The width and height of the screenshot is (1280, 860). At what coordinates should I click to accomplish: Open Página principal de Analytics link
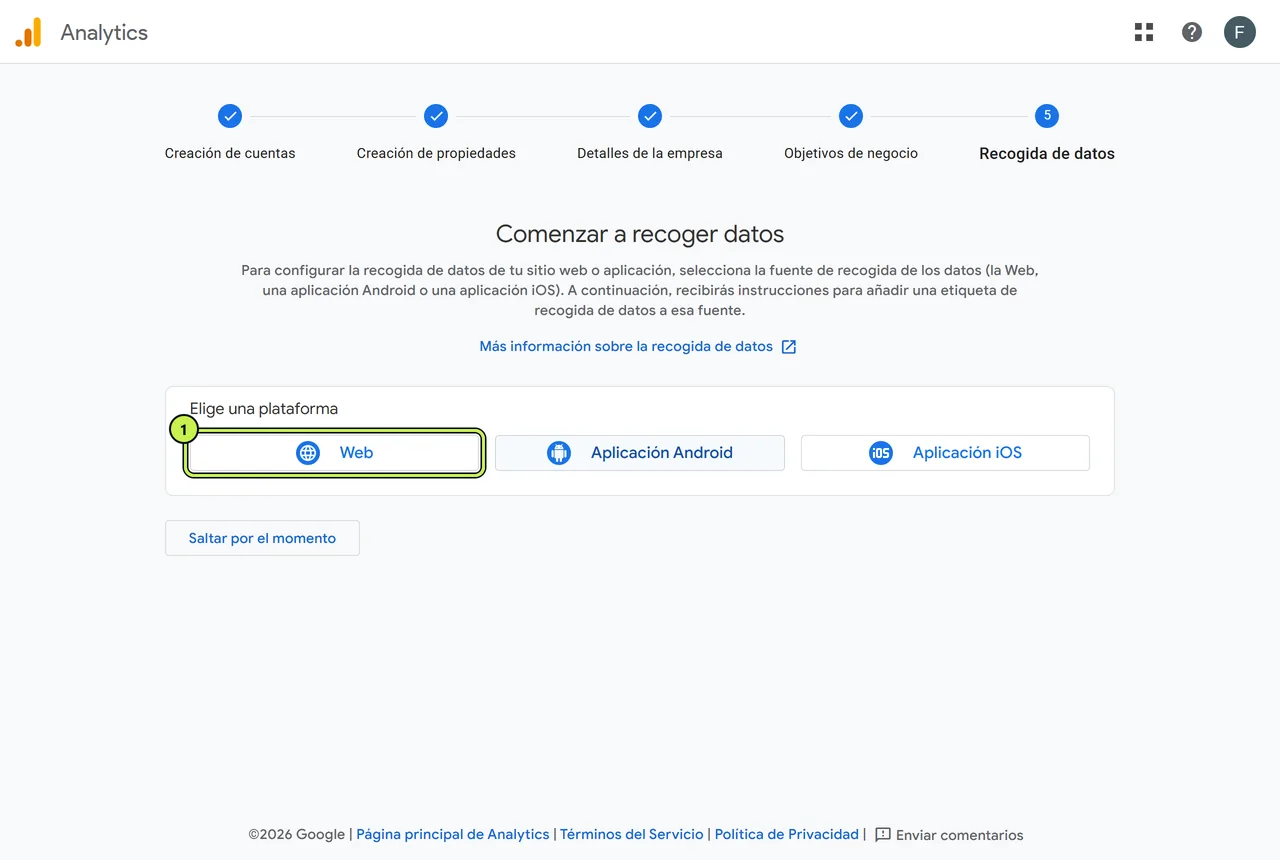click(x=453, y=834)
